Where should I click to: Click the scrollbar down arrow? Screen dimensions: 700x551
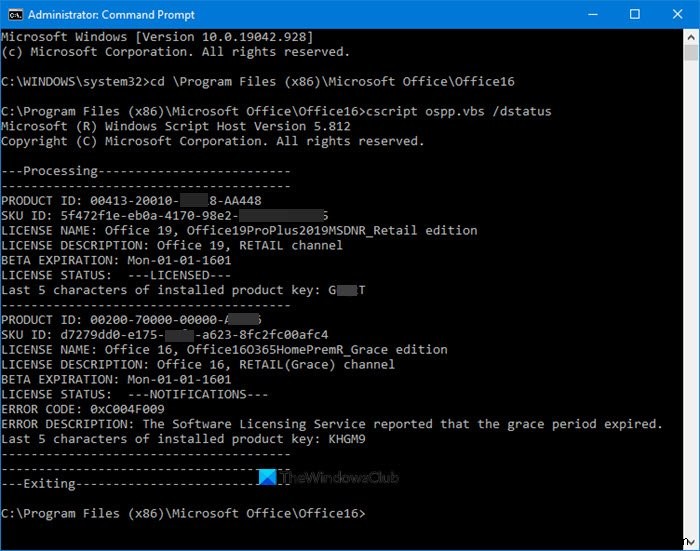pyautogui.click(x=691, y=542)
